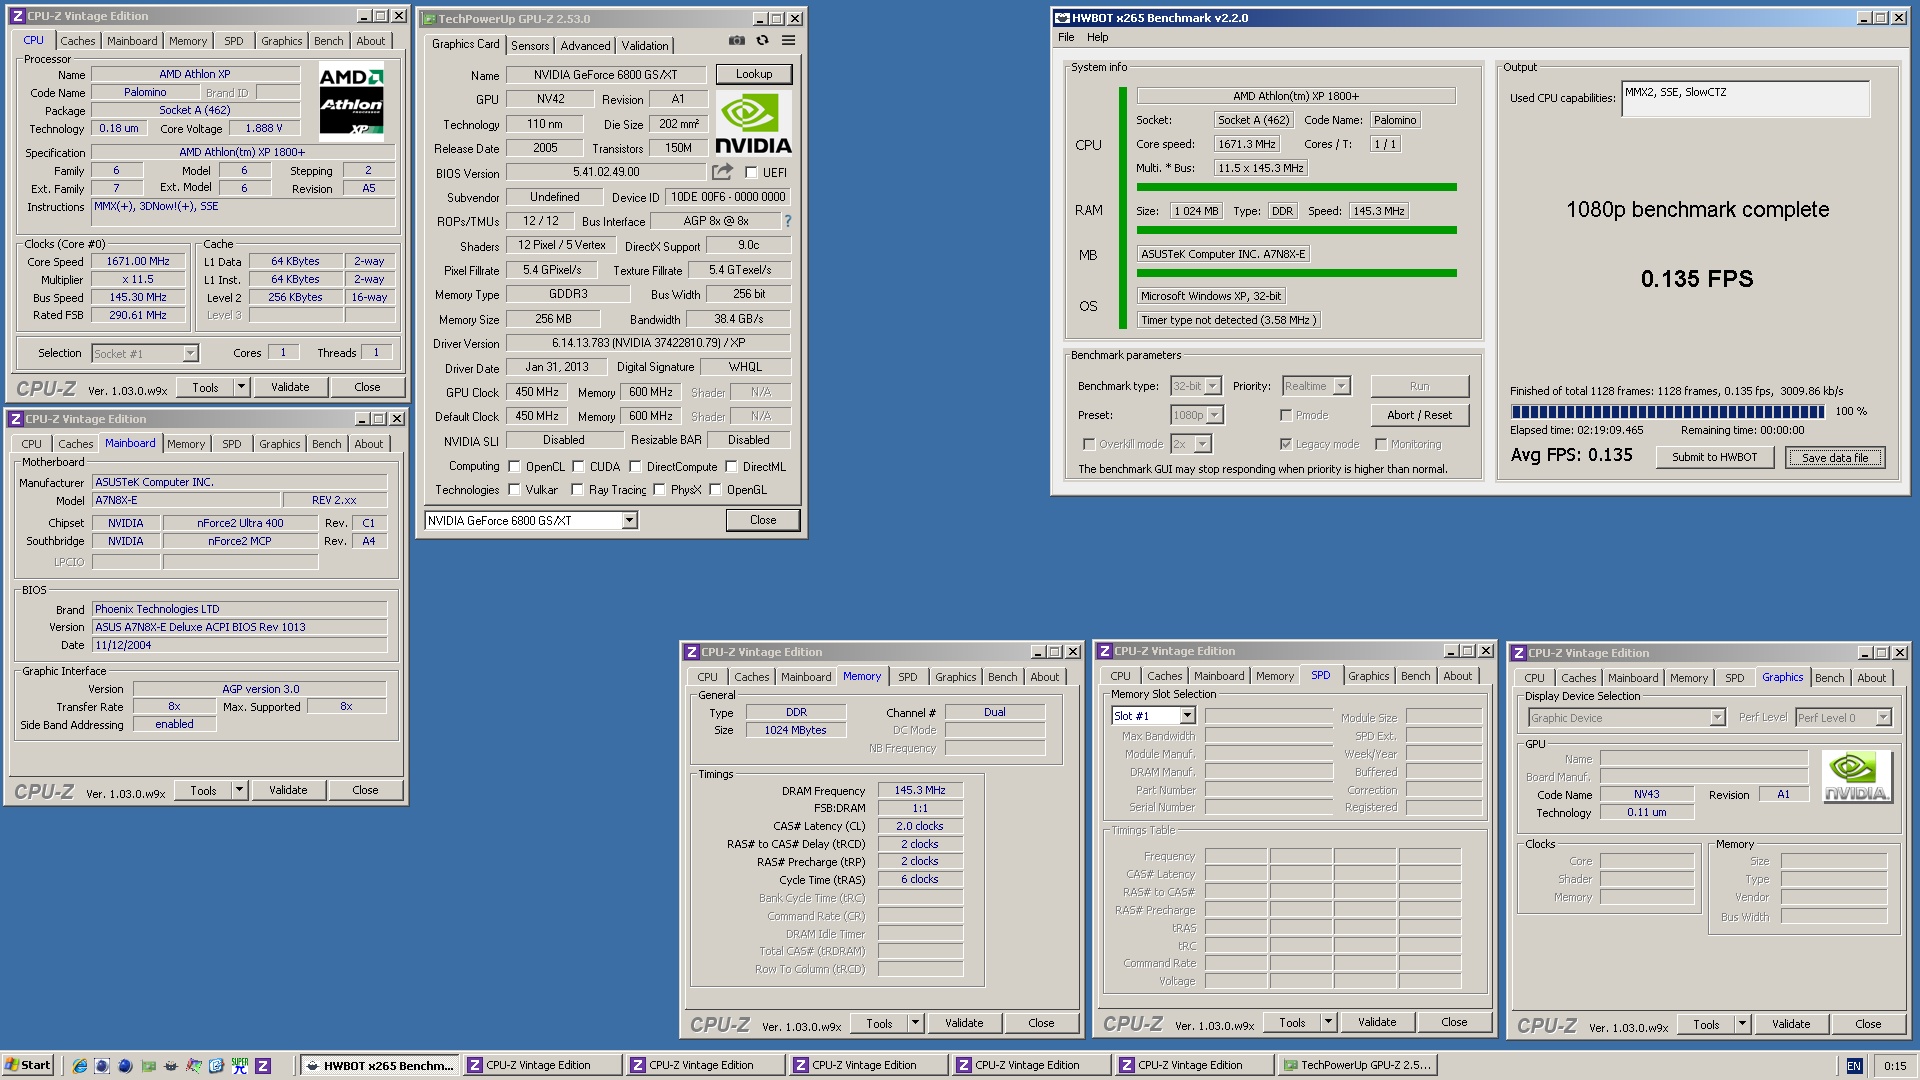Open the File menu in HWBOT x265
Image resolution: width=1920 pixels, height=1080 pixels.
1066,37
